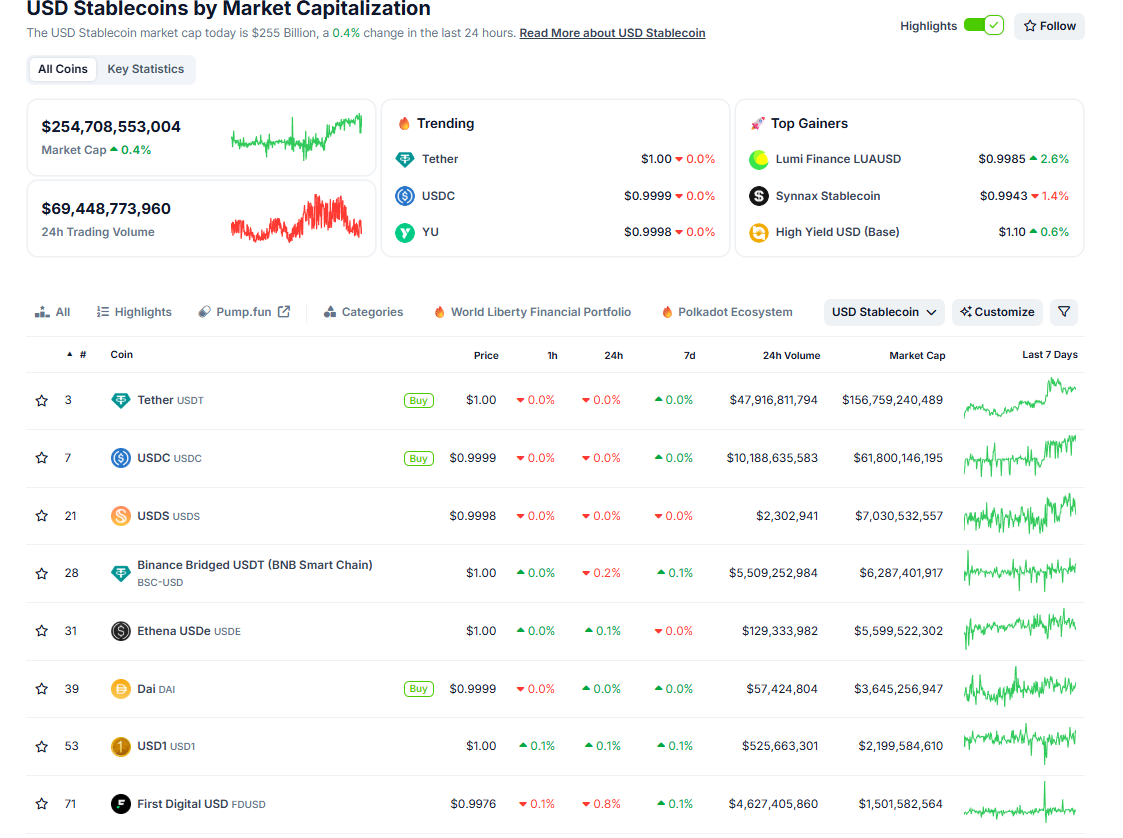Click the Highlights list icon
The height and width of the screenshot is (838, 1123).
tap(102, 312)
